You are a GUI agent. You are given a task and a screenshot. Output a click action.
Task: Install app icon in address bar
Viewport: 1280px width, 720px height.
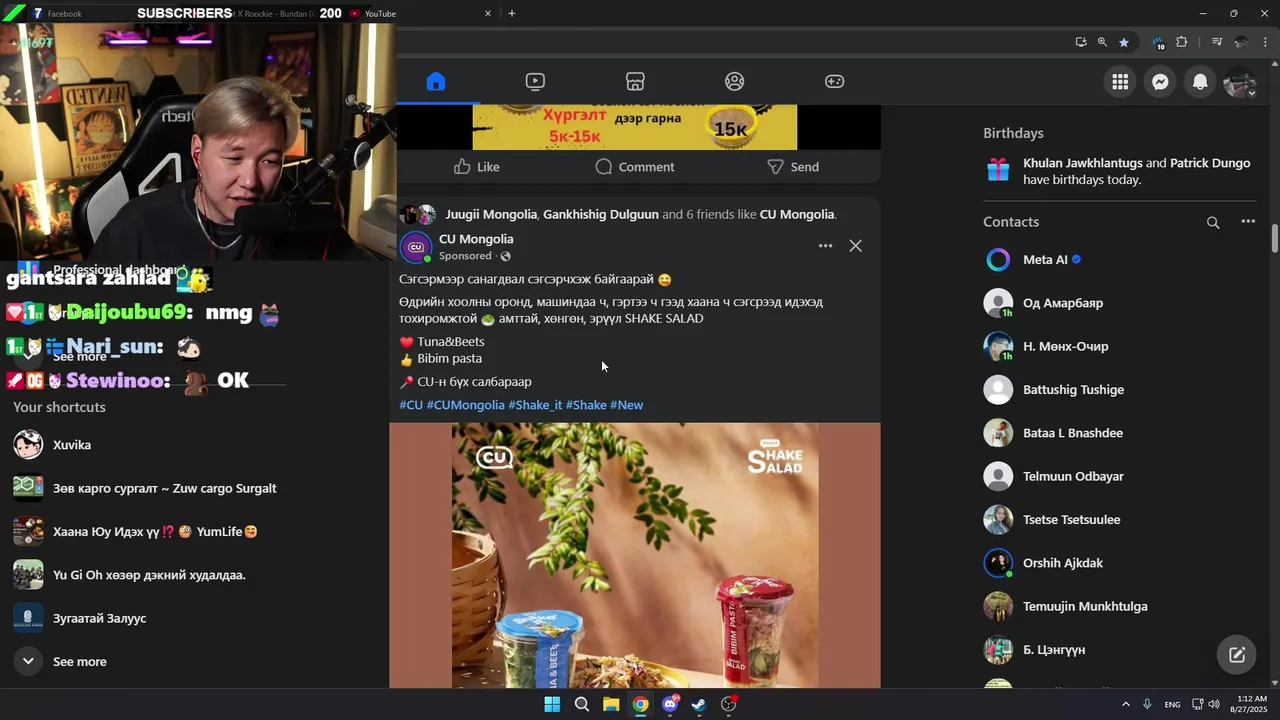point(1081,42)
